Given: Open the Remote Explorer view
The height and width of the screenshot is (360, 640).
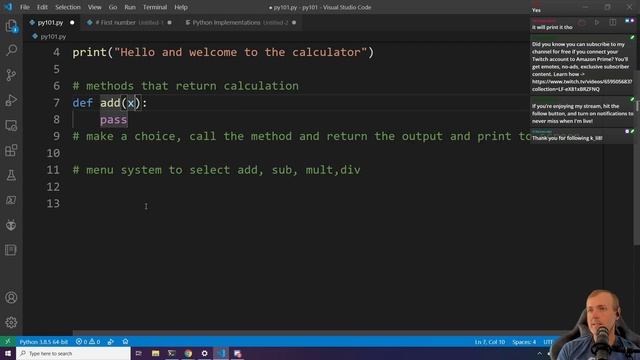Looking at the screenshot, I should tap(11, 125).
